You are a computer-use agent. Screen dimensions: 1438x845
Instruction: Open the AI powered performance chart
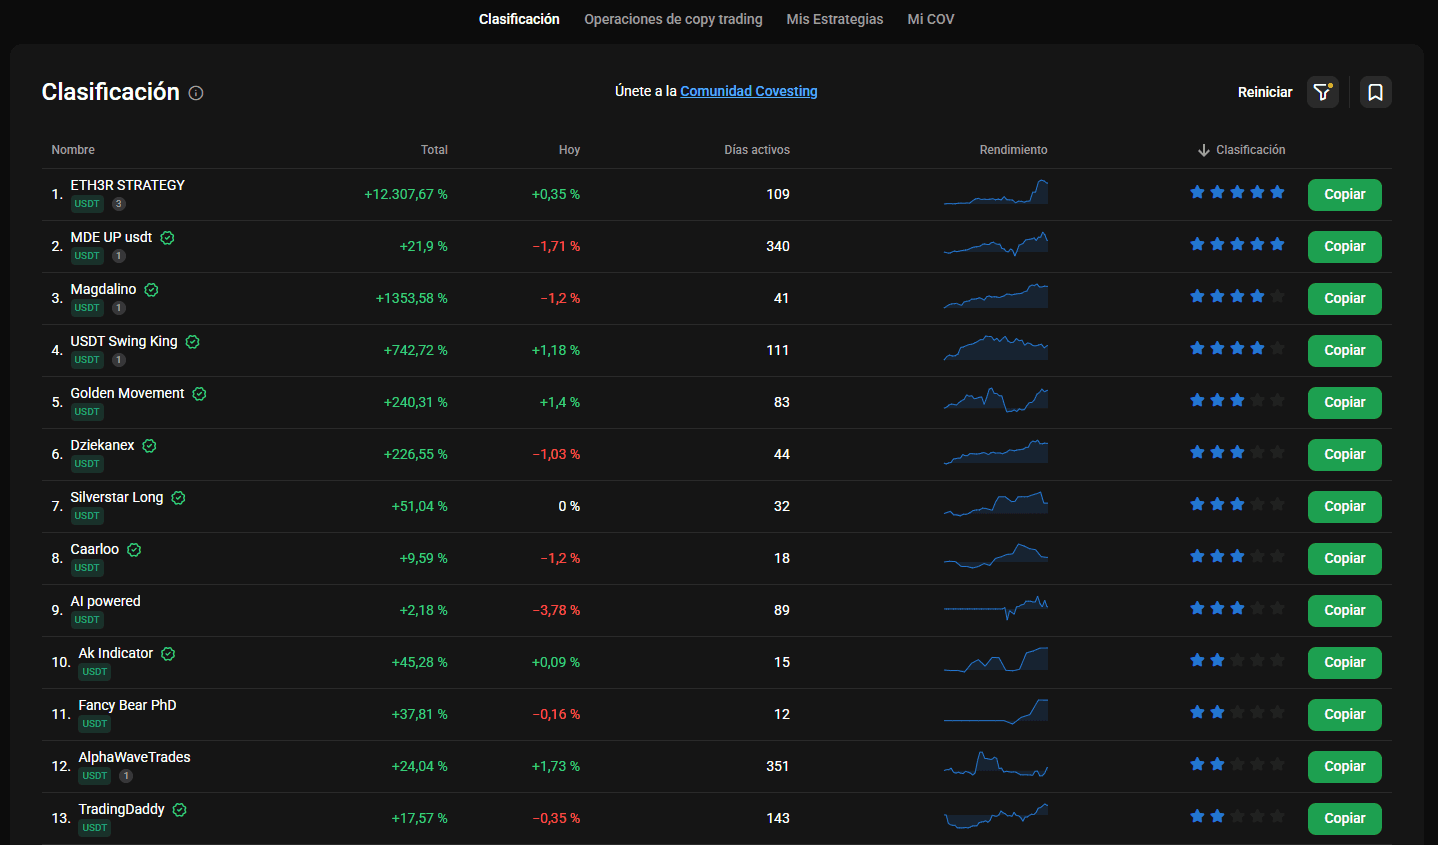click(x=996, y=608)
